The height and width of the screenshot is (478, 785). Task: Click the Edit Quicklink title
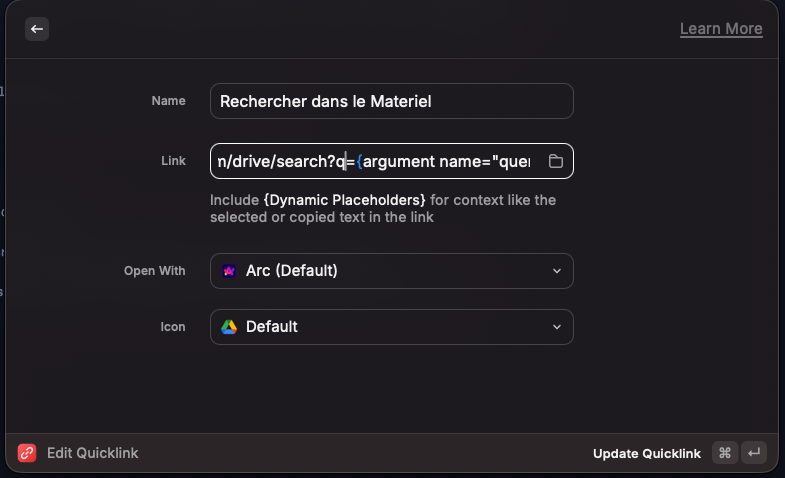pos(92,453)
